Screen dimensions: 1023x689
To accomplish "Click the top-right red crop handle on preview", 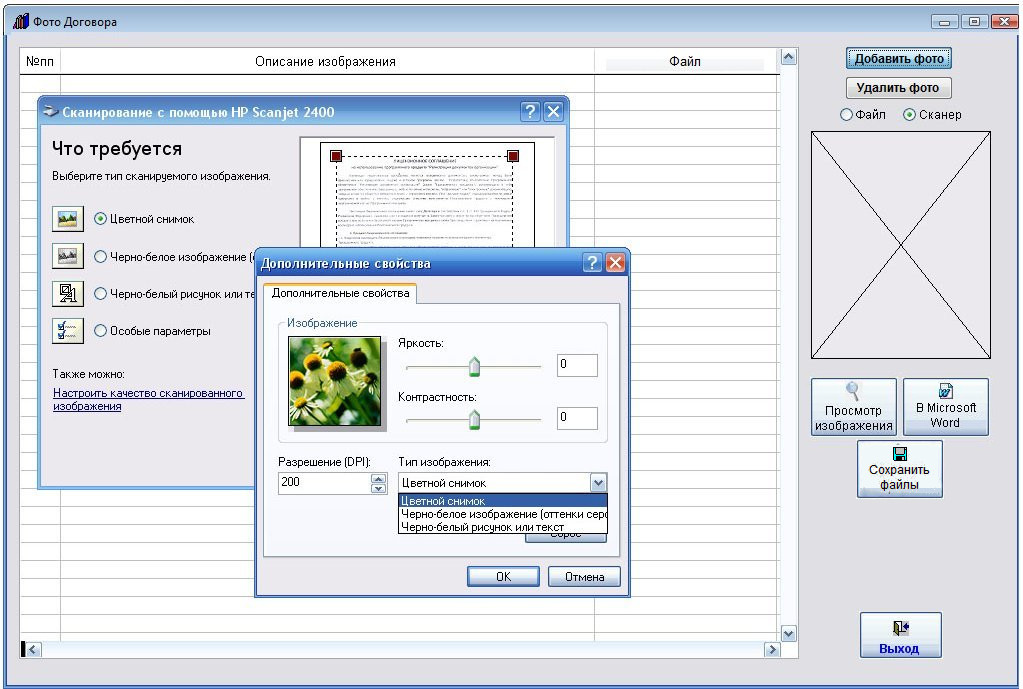I will click(x=513, y=156).
